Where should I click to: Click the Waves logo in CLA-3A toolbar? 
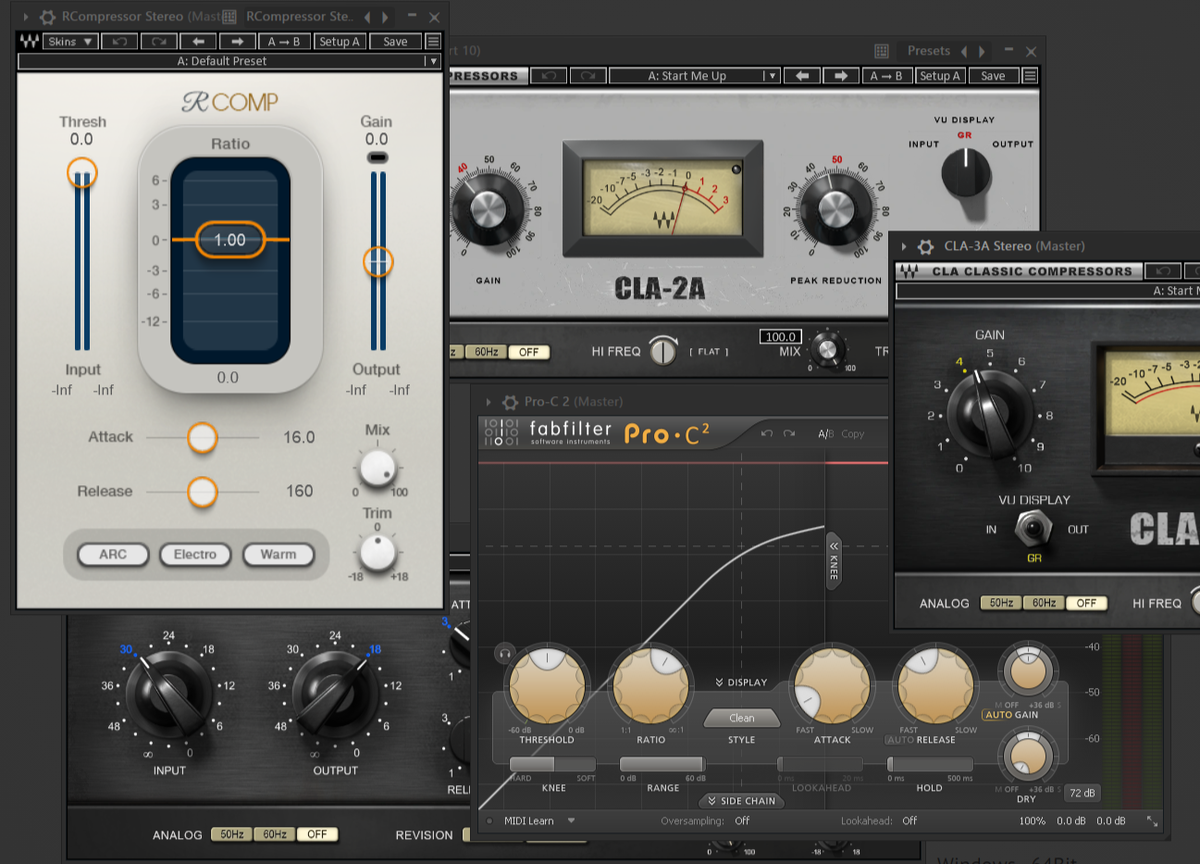(908, 271)
